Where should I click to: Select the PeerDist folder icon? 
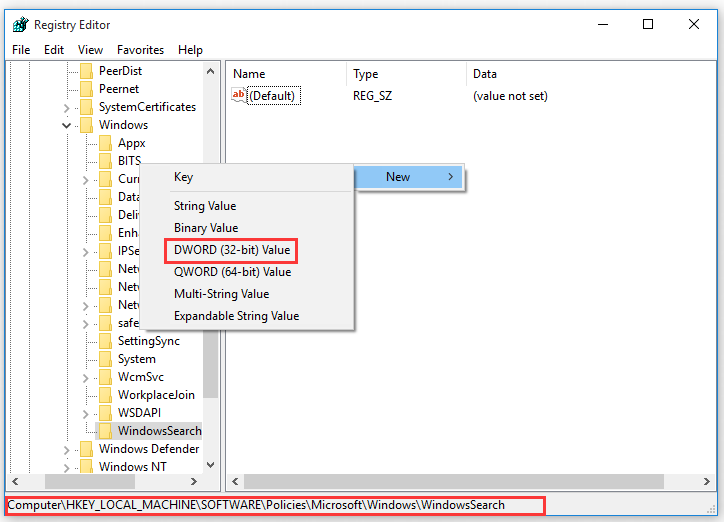point(86,71)
